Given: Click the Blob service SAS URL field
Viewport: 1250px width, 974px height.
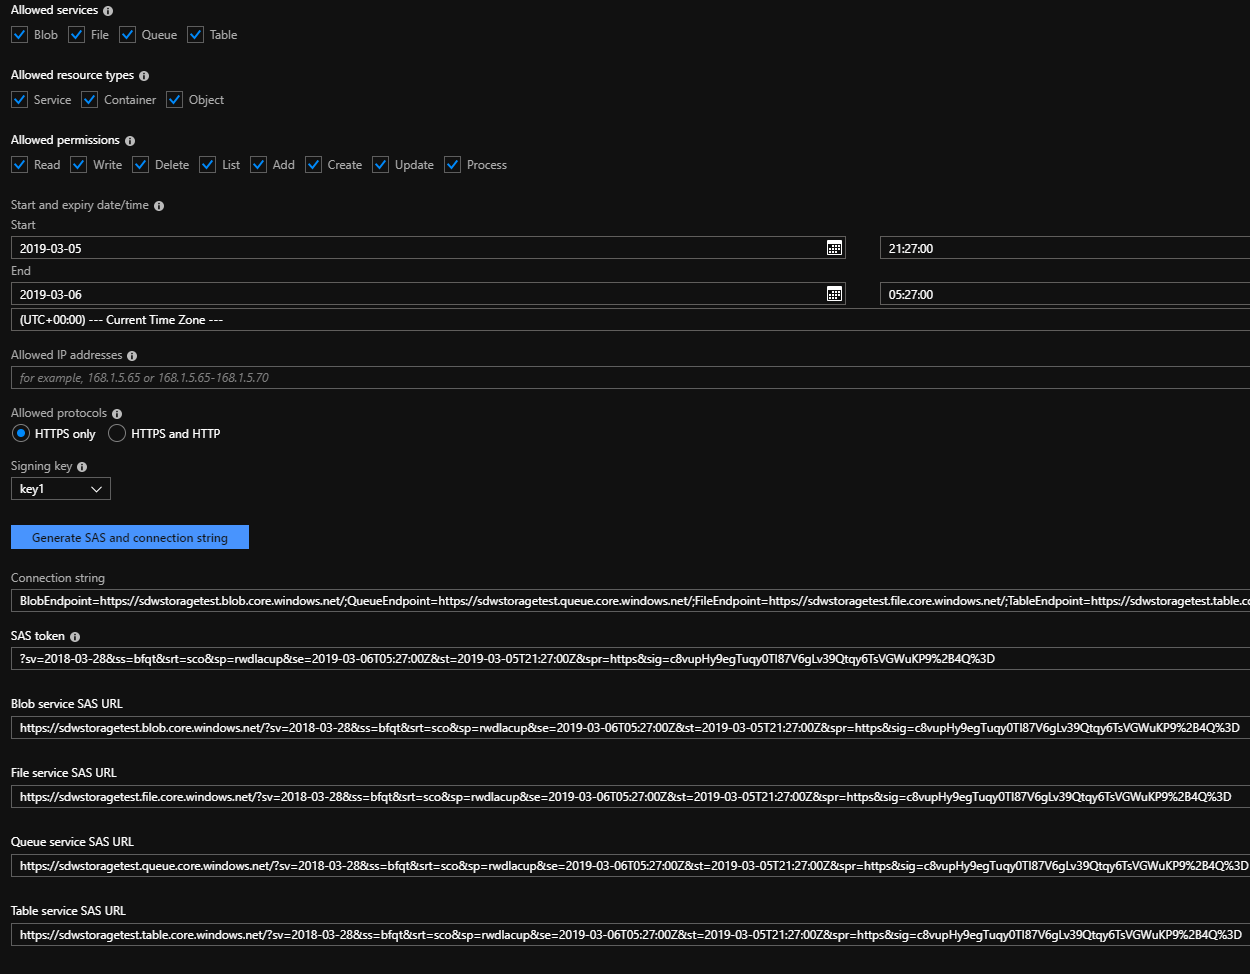Looking at the screenshot, I should (x=628, y=728).
